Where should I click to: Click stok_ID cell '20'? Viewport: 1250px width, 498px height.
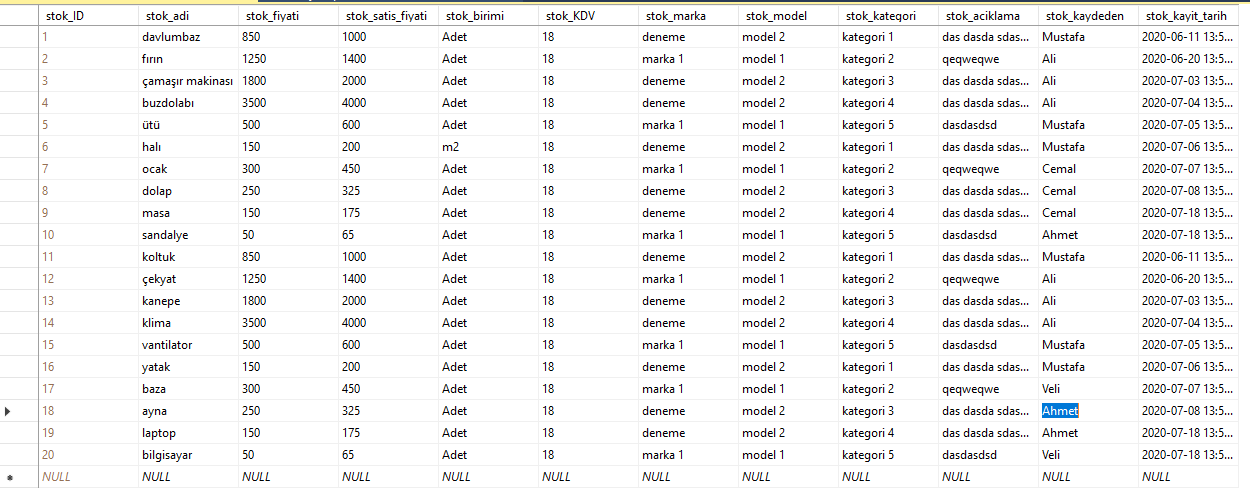88,455
